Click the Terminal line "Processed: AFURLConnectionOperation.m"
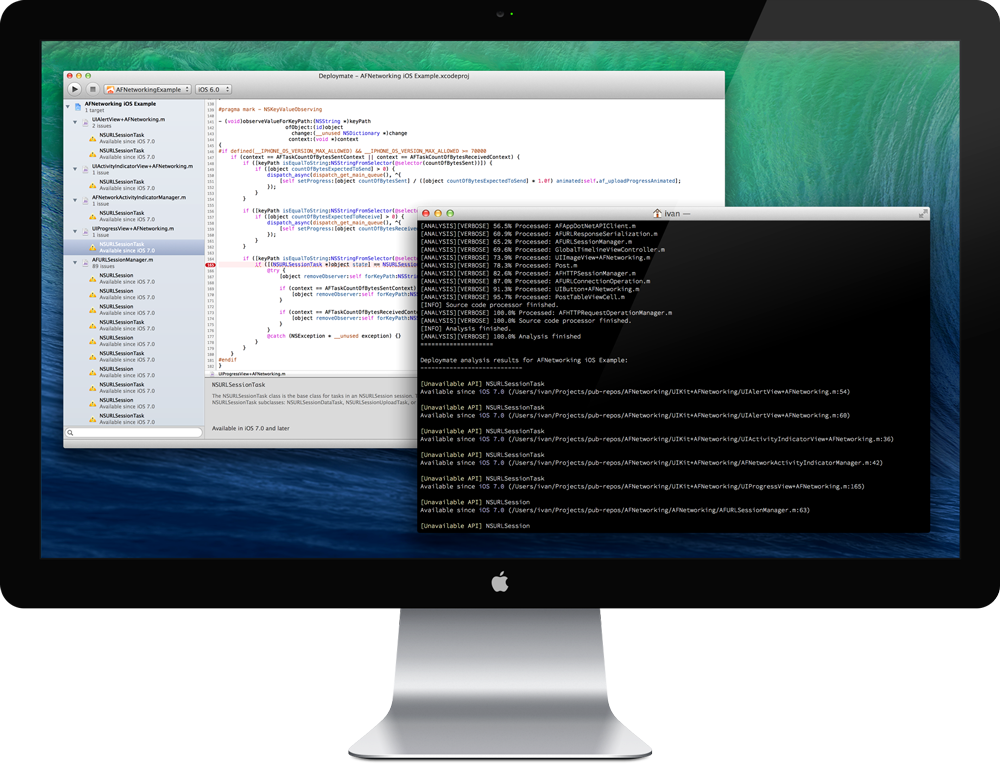This screenshot has height=764, width=1000. 535,281
